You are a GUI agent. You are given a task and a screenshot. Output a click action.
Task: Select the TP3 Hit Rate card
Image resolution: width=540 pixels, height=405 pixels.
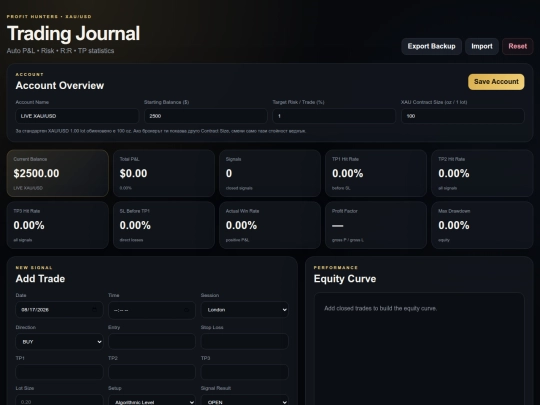tap(58, 225)
